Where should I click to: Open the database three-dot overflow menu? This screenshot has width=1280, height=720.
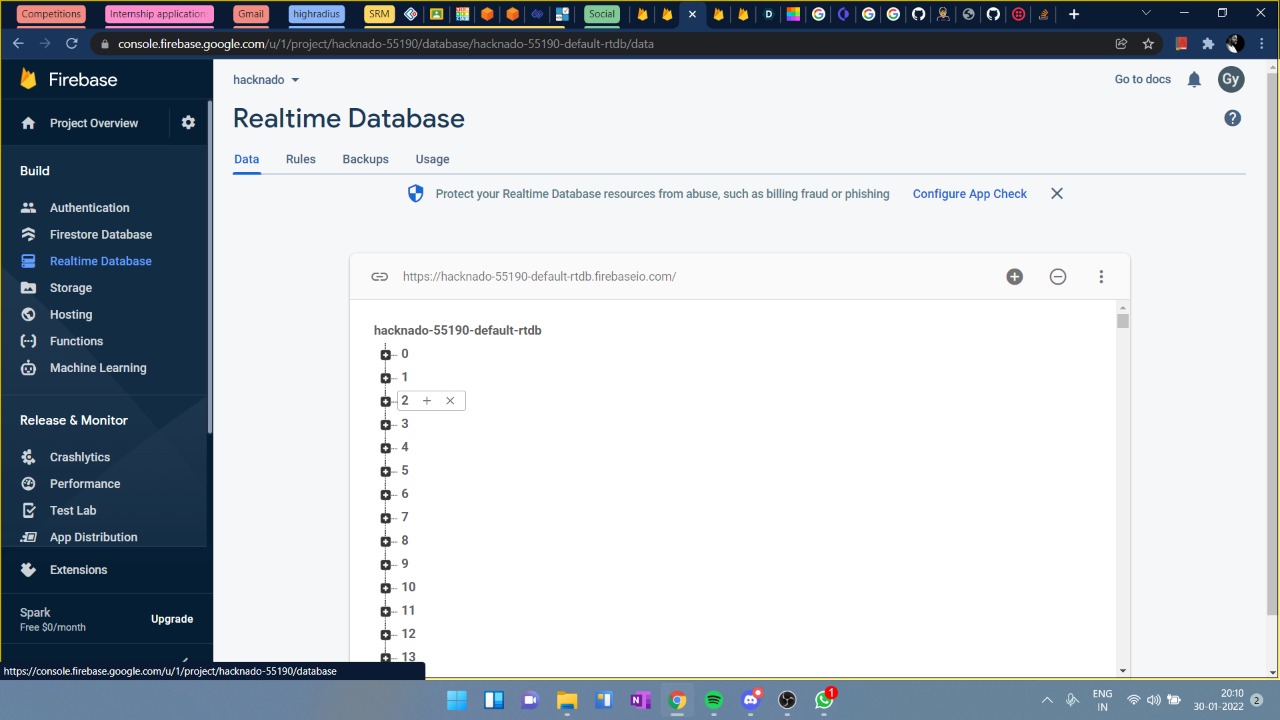tap(1101, 277)
